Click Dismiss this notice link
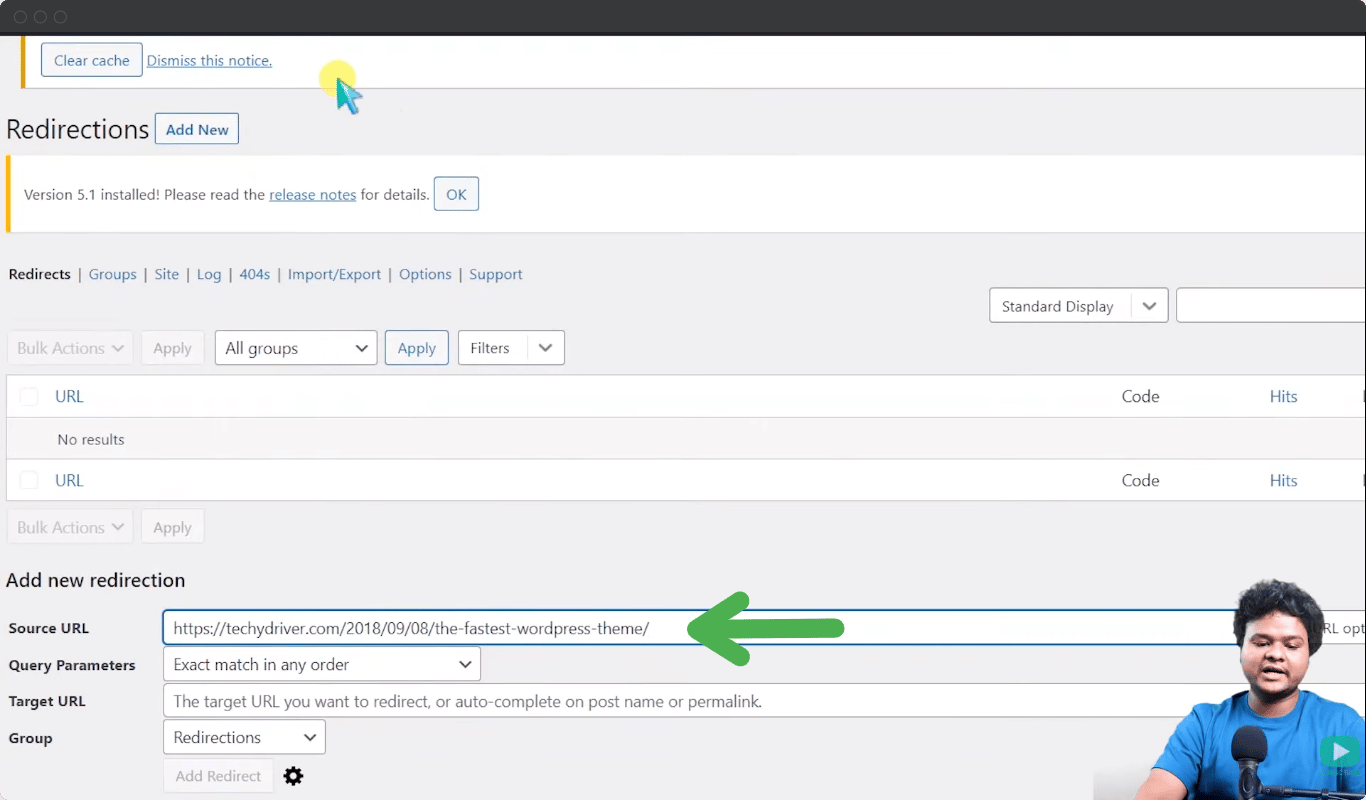Screen dimensions: 1366x800 [209, 61]
